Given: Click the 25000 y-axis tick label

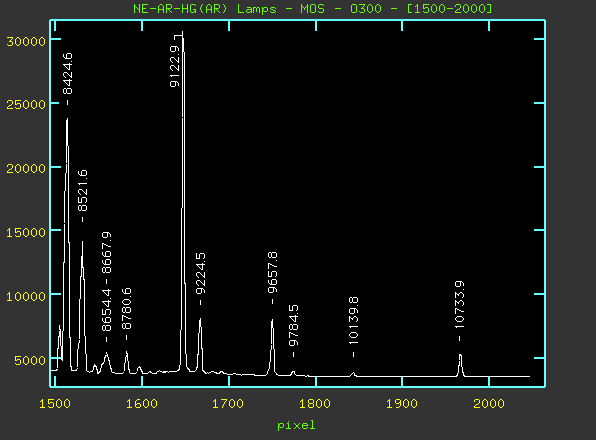Looking at the screenshot, I should pos(26,104).
